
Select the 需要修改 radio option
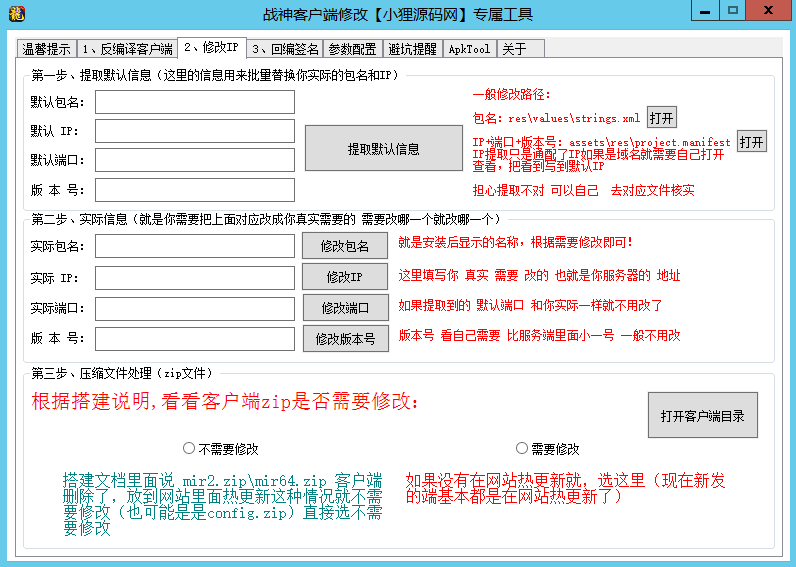click(522, 448)
